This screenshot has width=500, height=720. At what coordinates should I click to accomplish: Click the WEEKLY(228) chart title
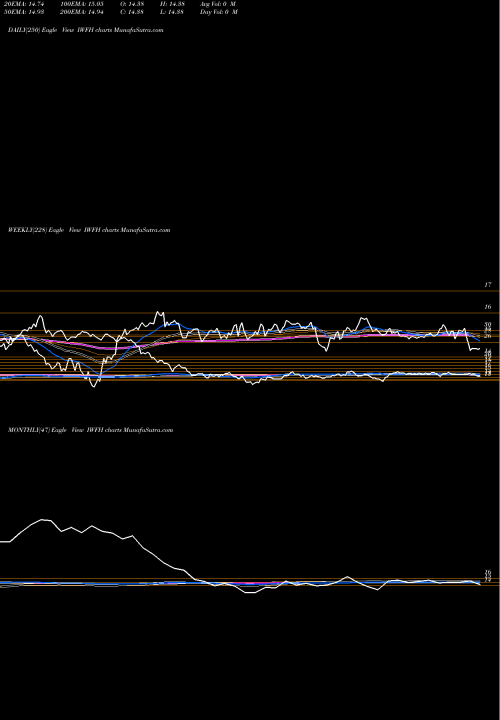[x=89, y=230]
